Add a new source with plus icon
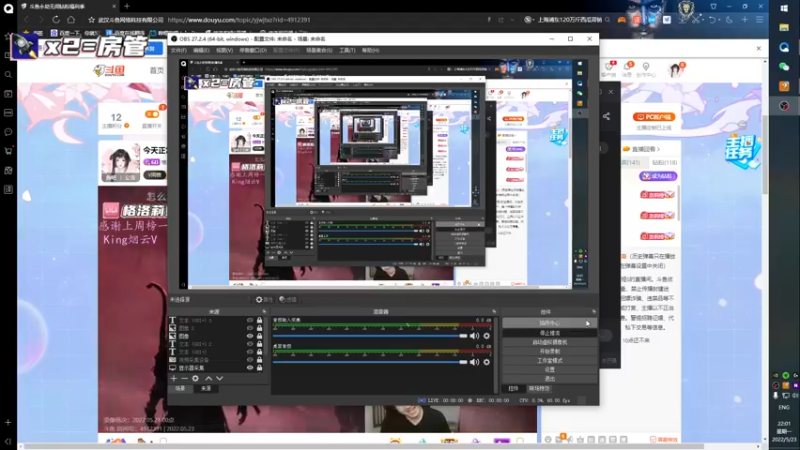800x450 pixels. [x=173, y=379]
